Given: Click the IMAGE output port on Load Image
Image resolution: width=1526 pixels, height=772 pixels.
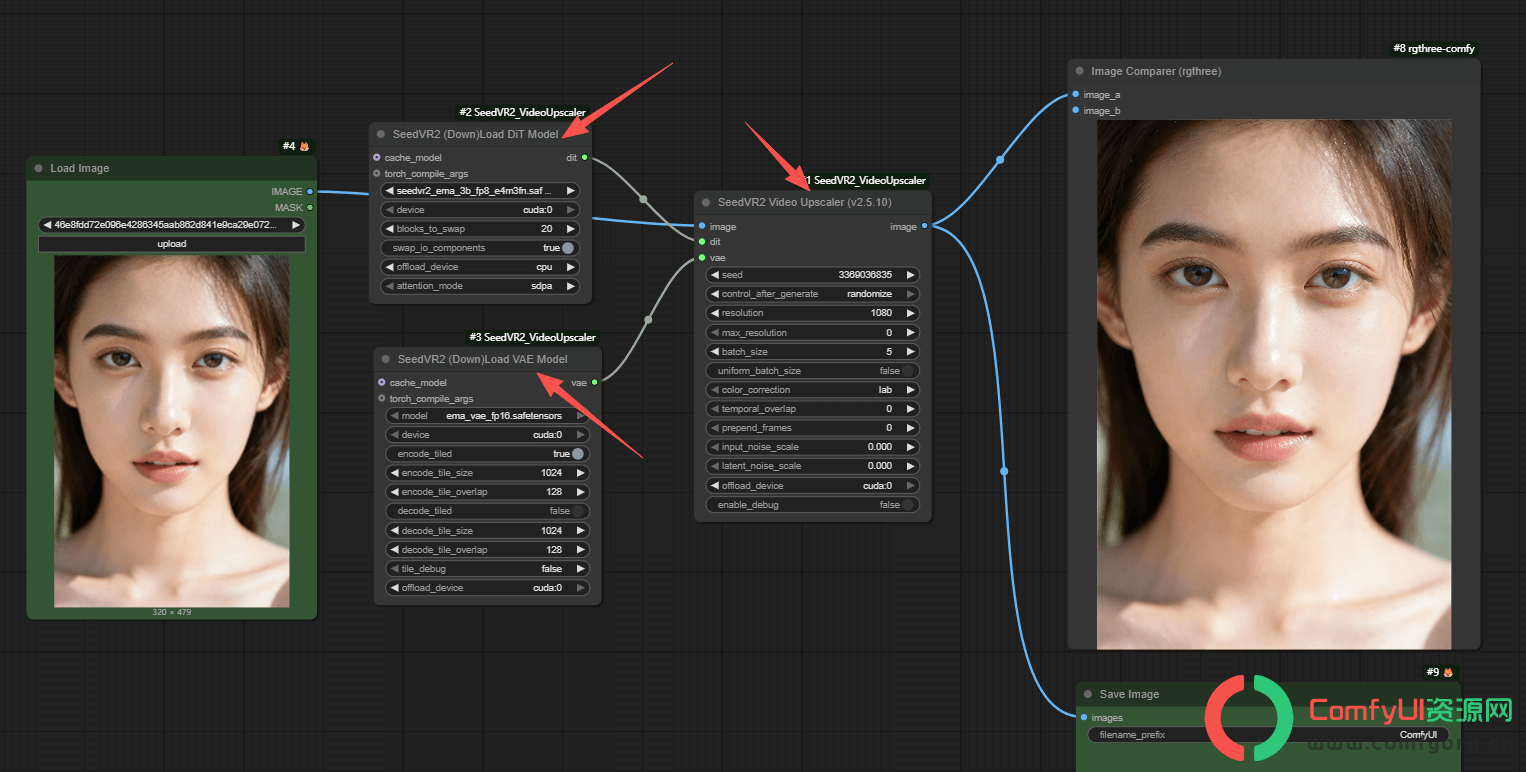Looking at the screenshot, I should click(310, 191).
